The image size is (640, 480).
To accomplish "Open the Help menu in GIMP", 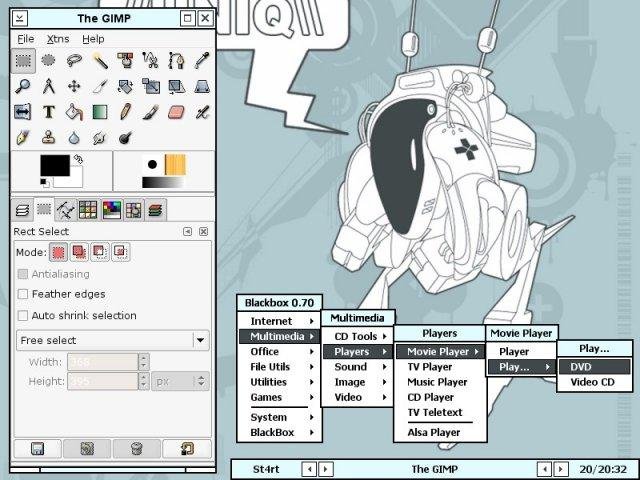I will (x=93, y=39).
